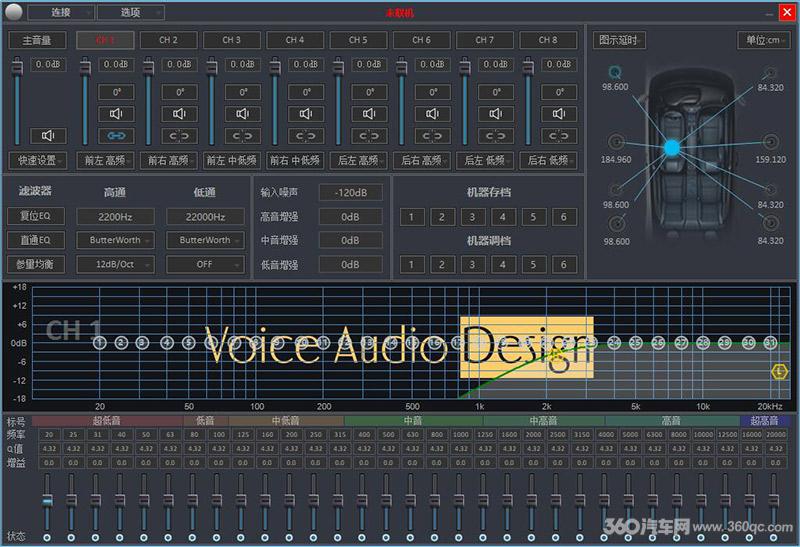
Task: Toggle CH 3 phase 0° button
Action: tap(242, 92)
